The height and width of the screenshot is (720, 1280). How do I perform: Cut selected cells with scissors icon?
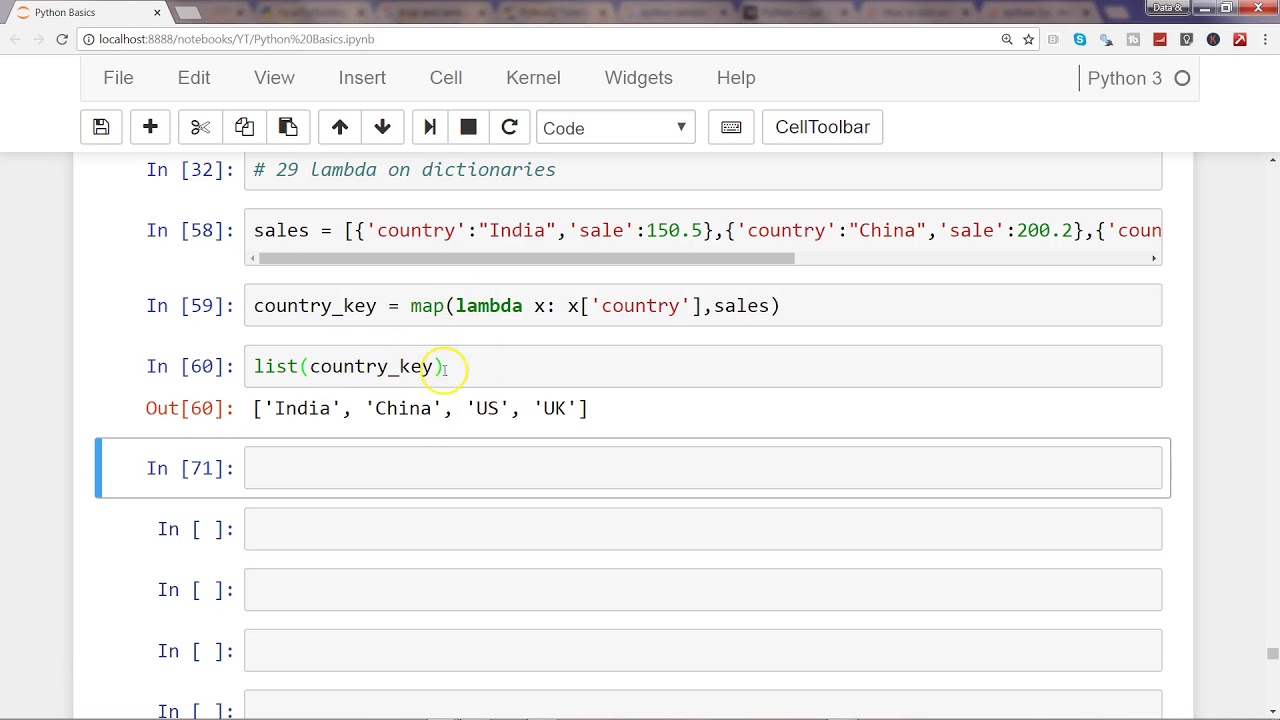pos(200,127)
